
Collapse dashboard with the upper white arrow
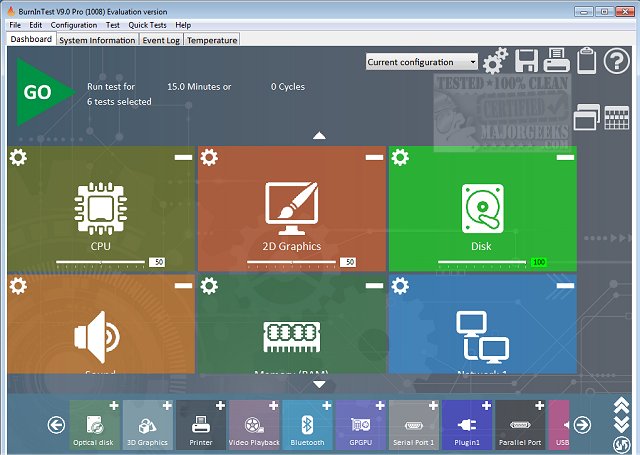[319, 134]
